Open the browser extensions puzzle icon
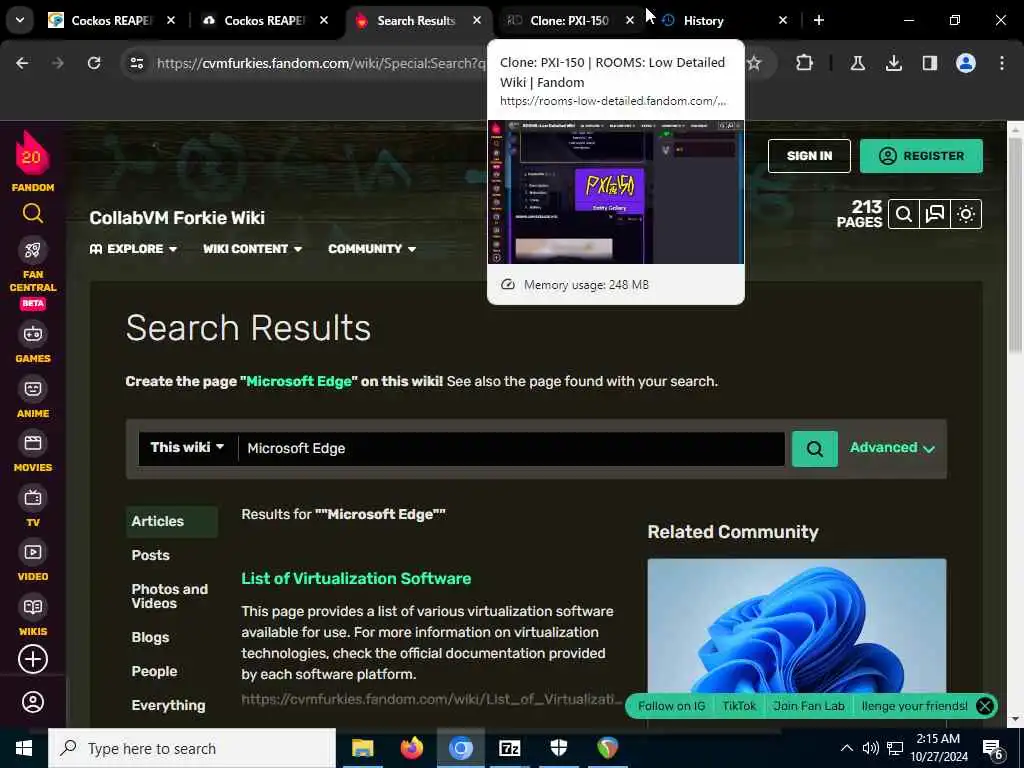The height and width of the screenshot is (768, 1024). click(805, 63)
